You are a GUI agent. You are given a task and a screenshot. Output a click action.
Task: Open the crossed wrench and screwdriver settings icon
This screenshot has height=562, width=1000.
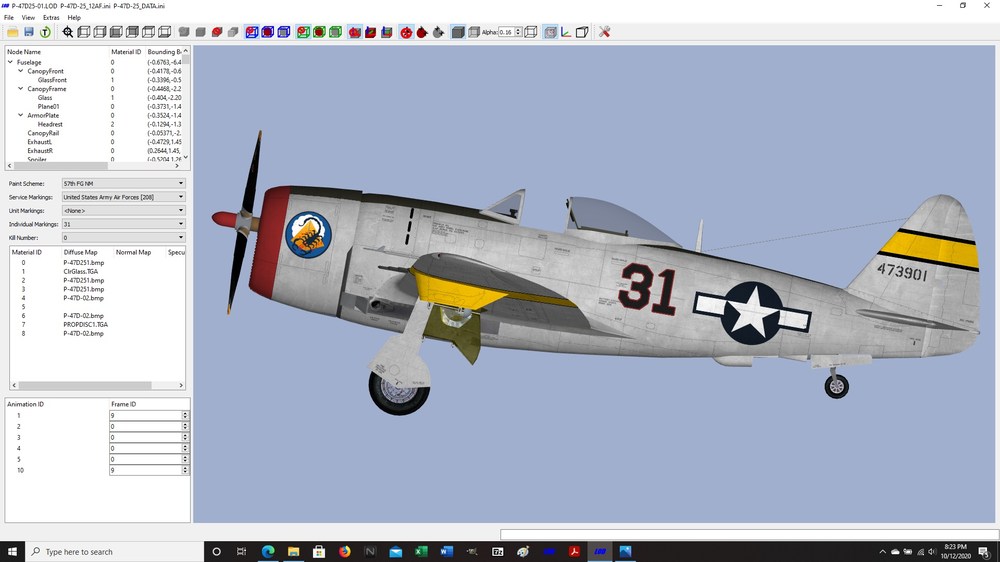(x=605, y=32)
